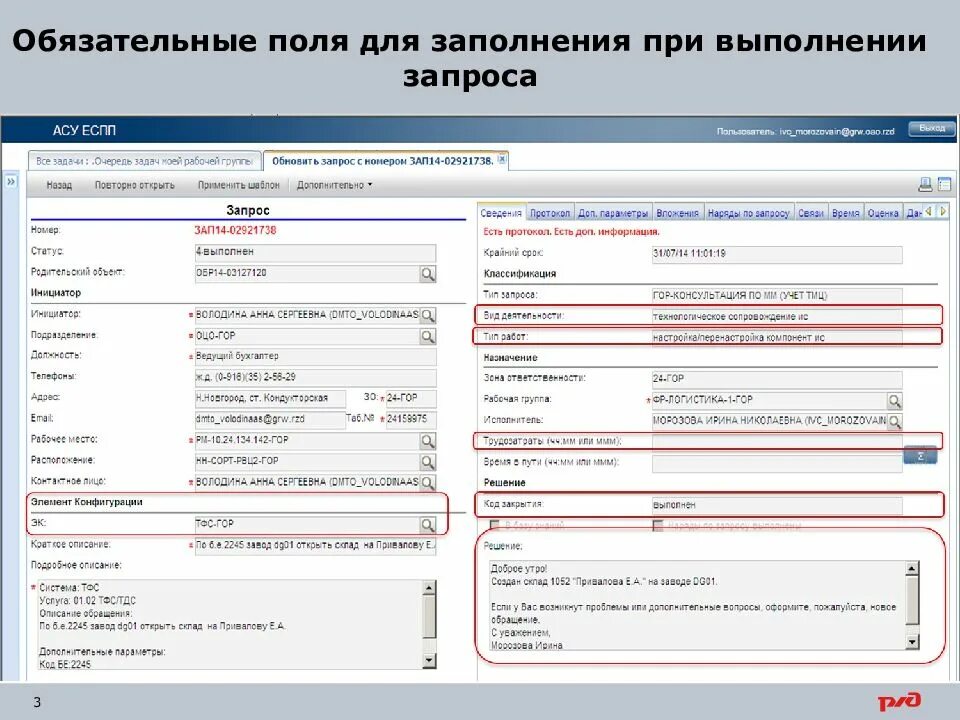960x720 pixels.
Task: Click inside the Решение text area
Action: click(x=697, y=605)
